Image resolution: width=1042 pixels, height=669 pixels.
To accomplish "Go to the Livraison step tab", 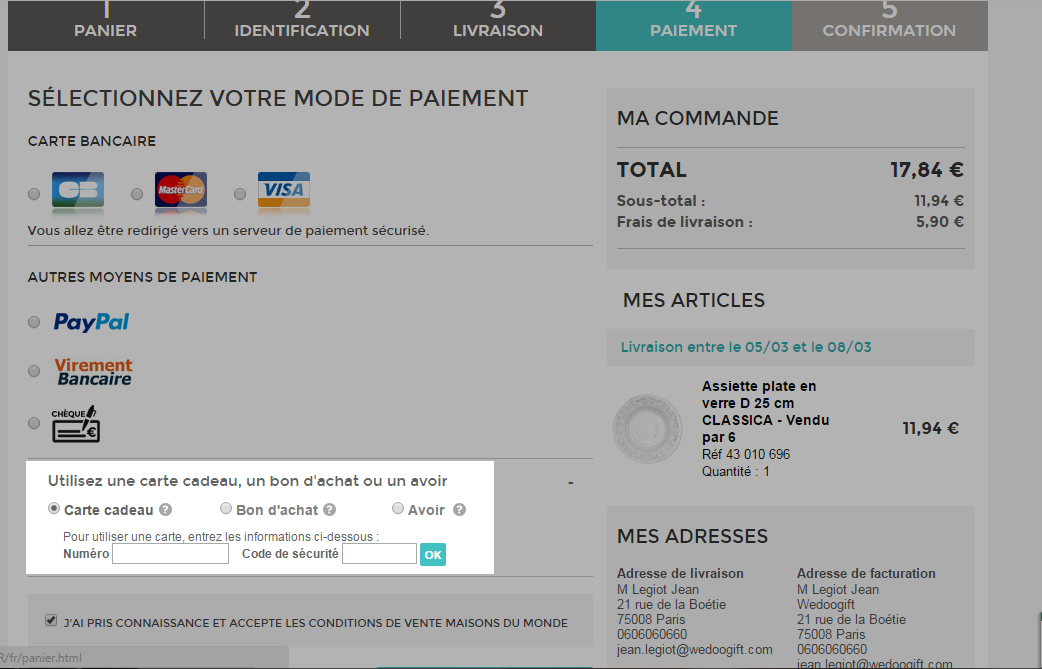I will [498, 25].
